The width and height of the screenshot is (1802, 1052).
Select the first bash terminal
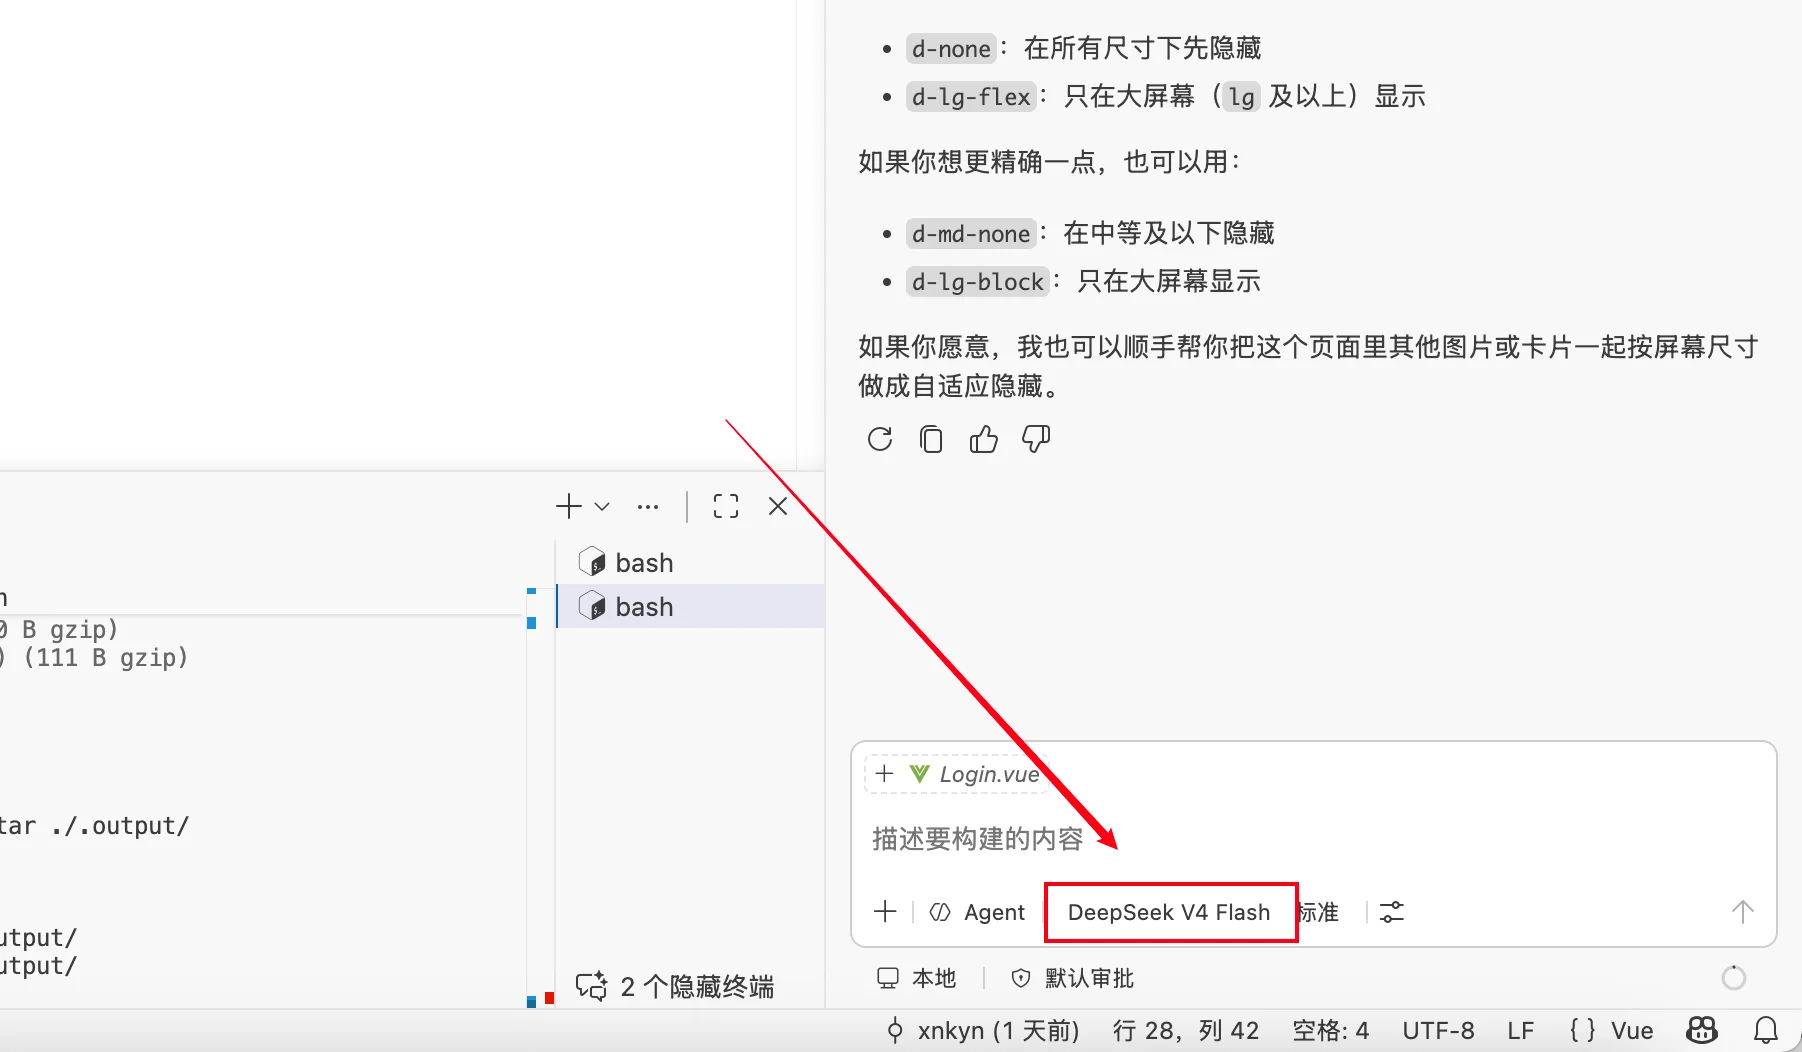(691, 563)
